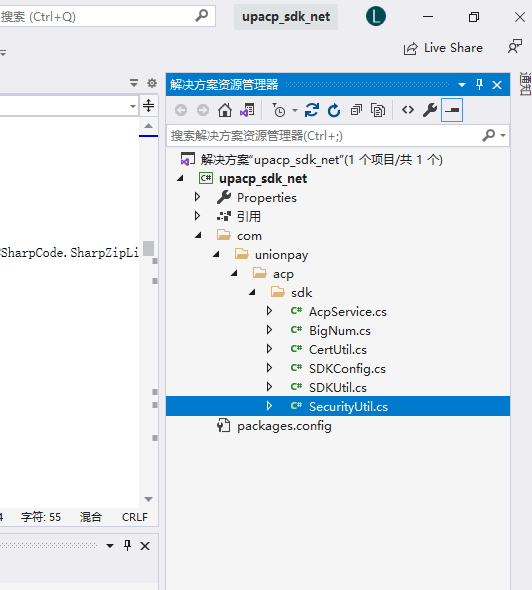The height and width of the screenshot is (590, 532).
Task: Switch views with the solution/folder view icon
Action: [247, 110]
